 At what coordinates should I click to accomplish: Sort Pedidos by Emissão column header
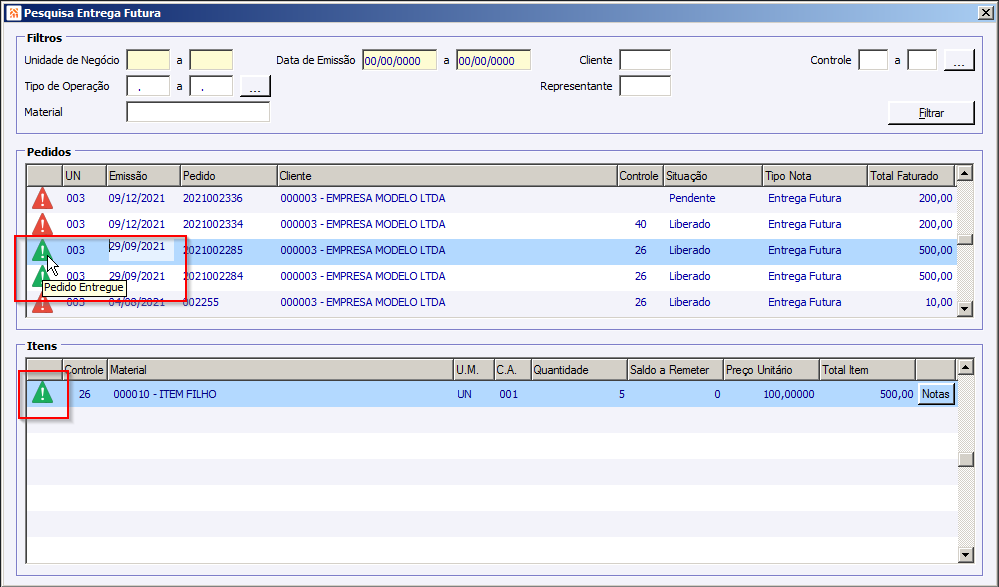pyautogui.click(x=143, y=176)
